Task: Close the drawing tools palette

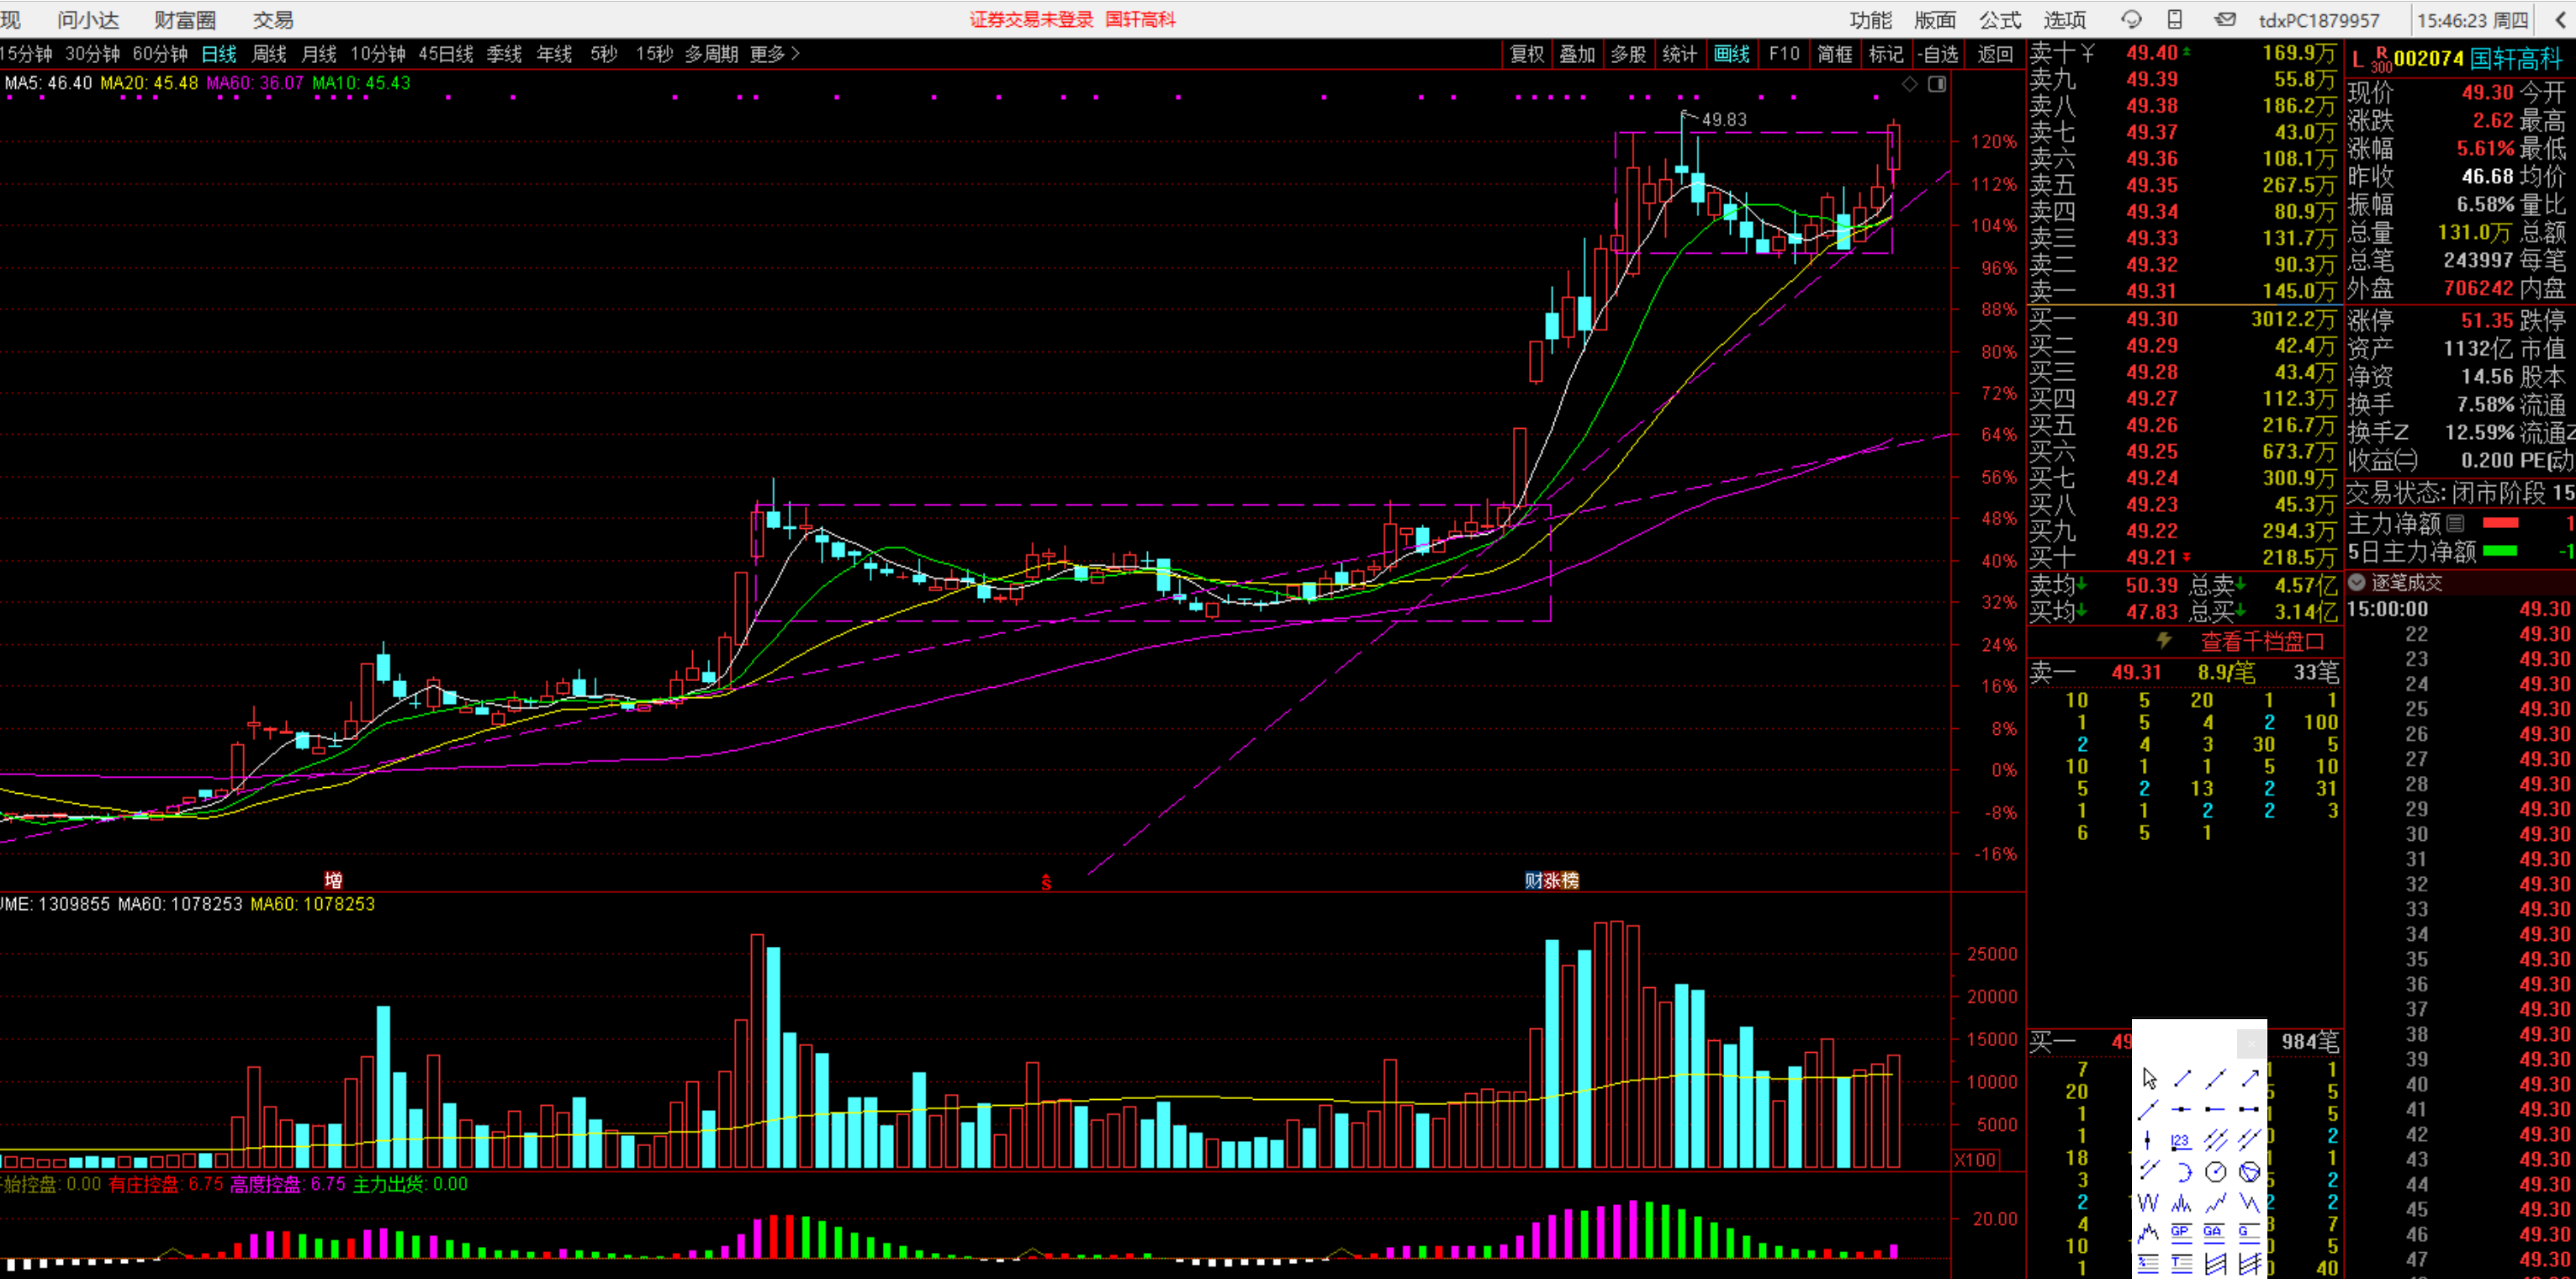Action: click(x=2251, y=1044)
